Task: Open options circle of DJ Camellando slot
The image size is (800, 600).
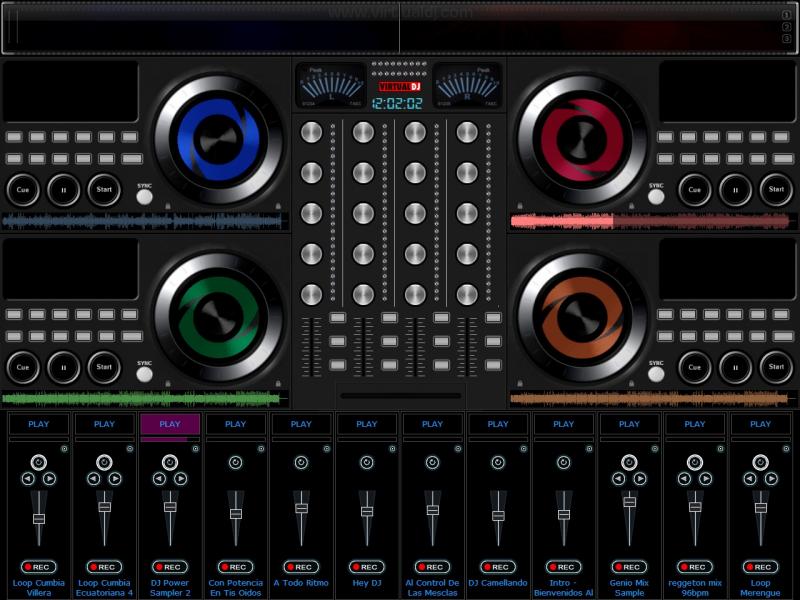Action: 524,449
